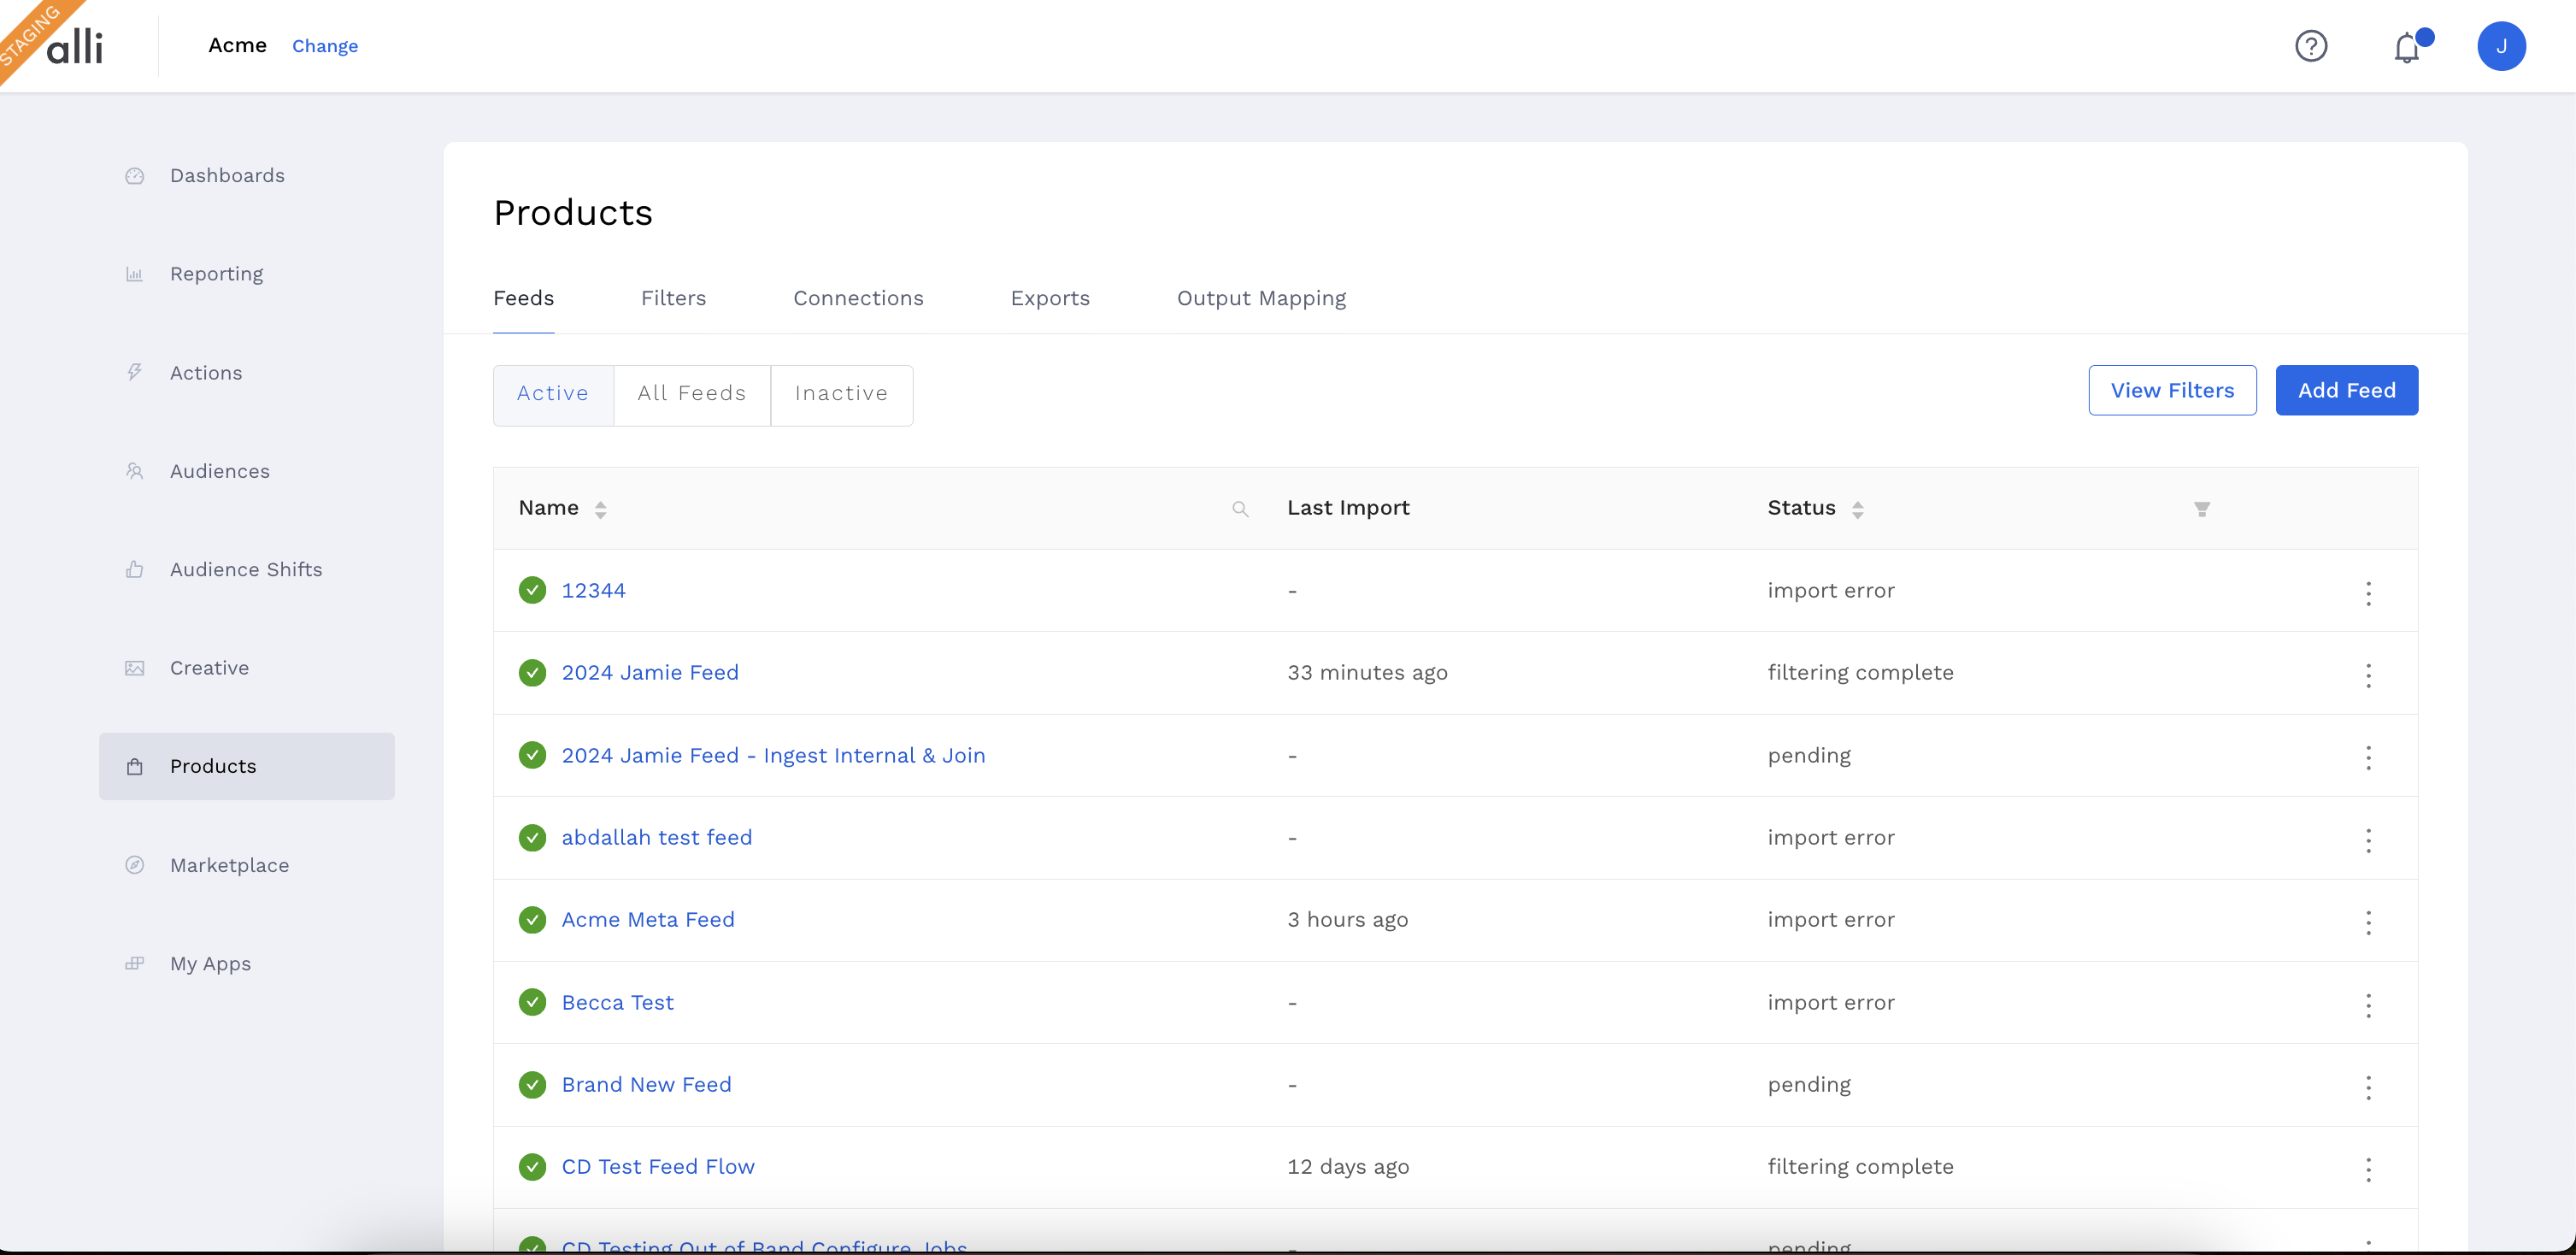2576x1255 pixels.
Task: Open the more options menu for 12344
Action: (x=2368, y=593)
